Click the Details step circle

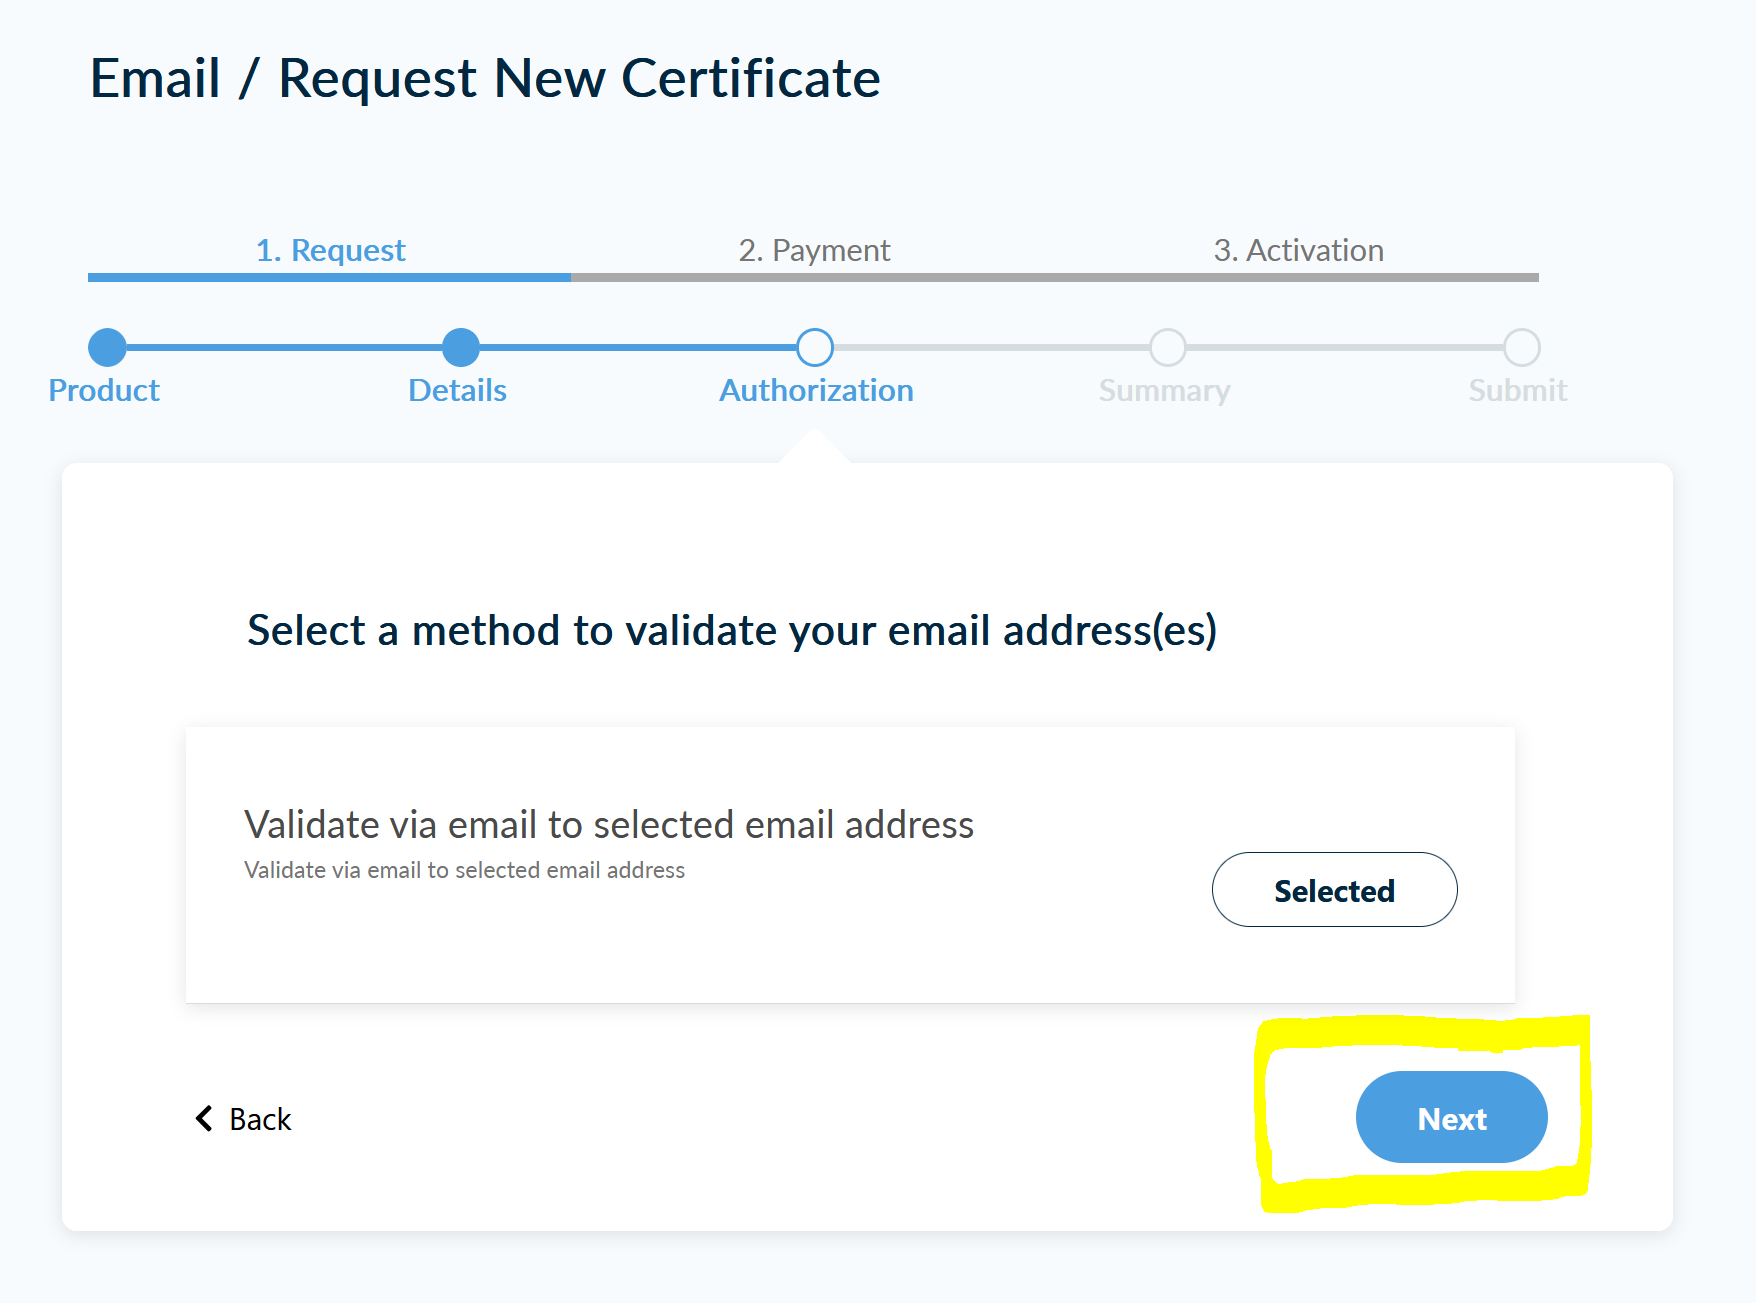[x=460, y=347]
